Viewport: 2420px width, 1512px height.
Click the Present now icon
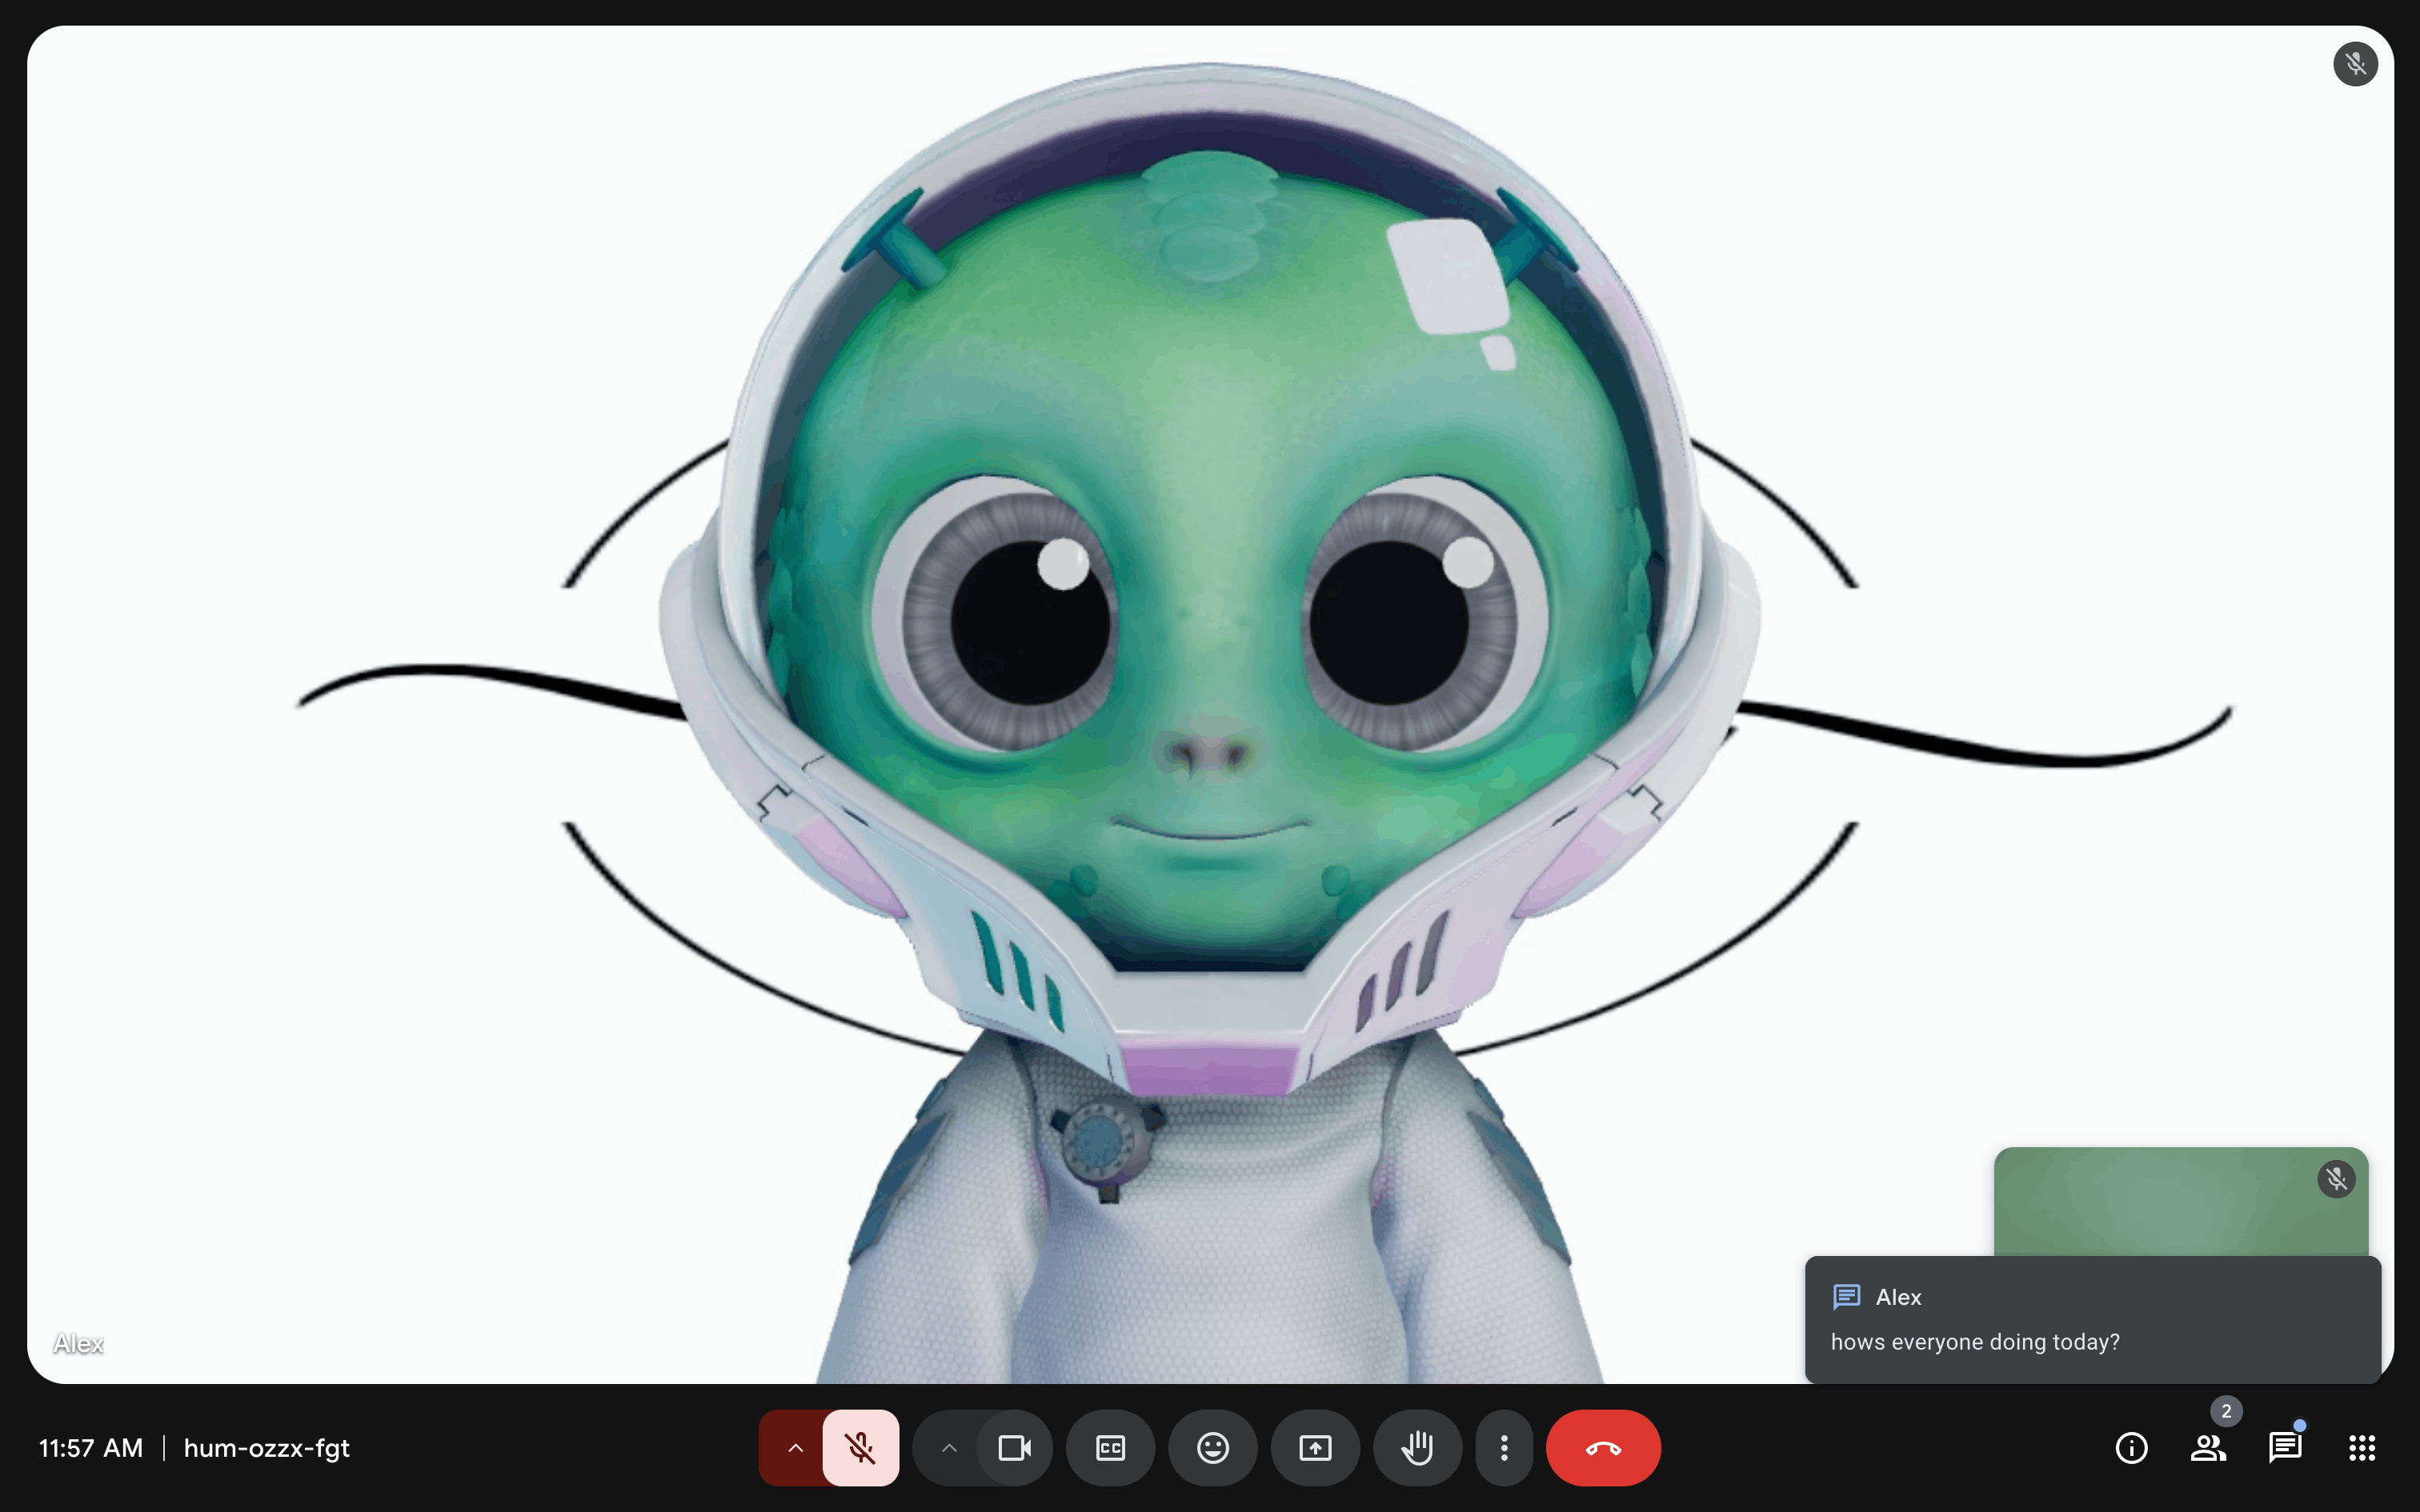click(x=1315, y=1447)
